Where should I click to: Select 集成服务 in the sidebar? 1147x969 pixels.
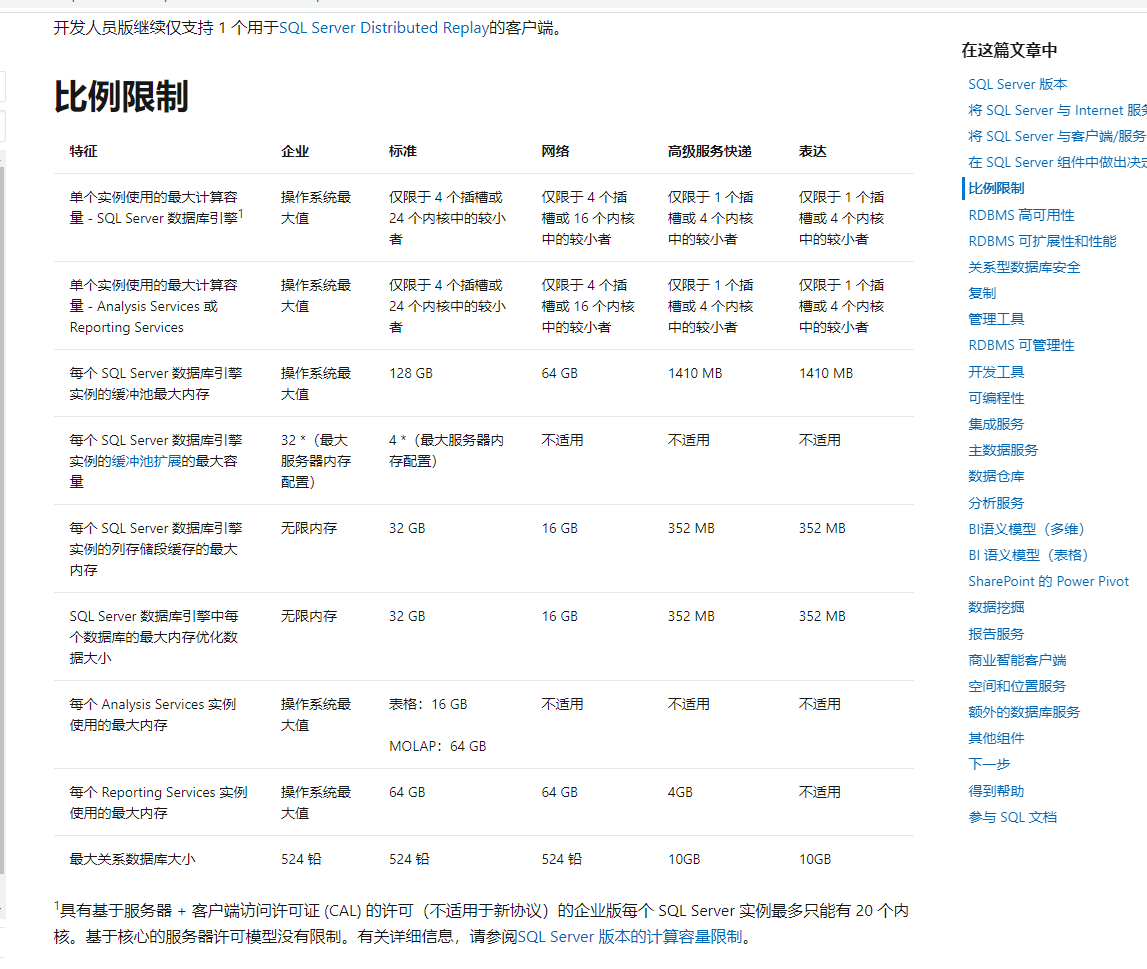click(x=996, y=424)
